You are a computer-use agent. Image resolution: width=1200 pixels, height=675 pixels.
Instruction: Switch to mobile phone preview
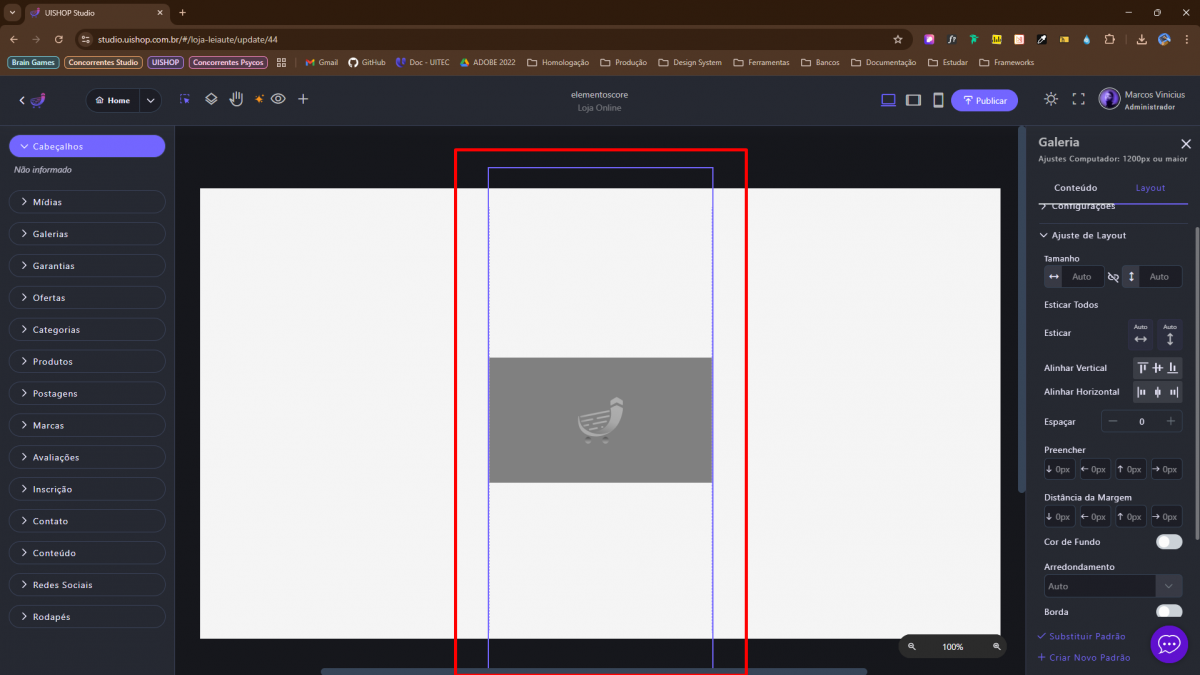(938, 100)
